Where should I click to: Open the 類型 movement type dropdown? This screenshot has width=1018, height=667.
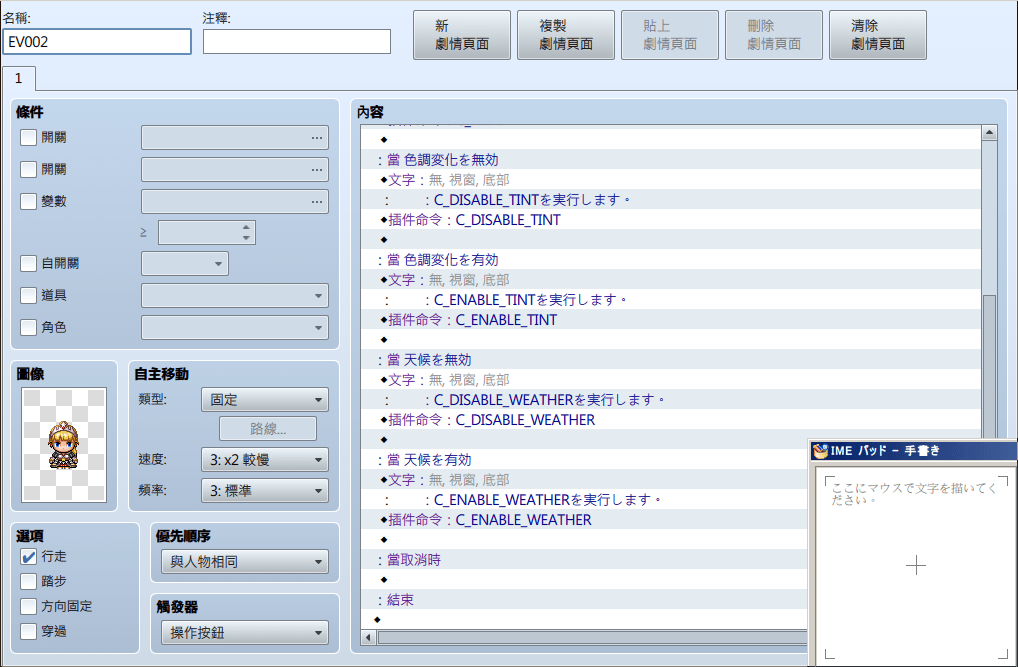[x=265, y=399]
